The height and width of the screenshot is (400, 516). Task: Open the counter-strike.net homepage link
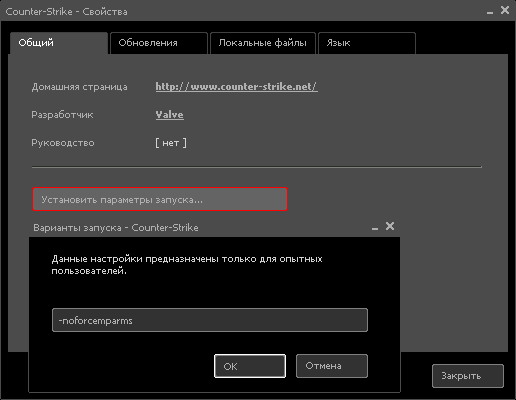click(236, 87)
